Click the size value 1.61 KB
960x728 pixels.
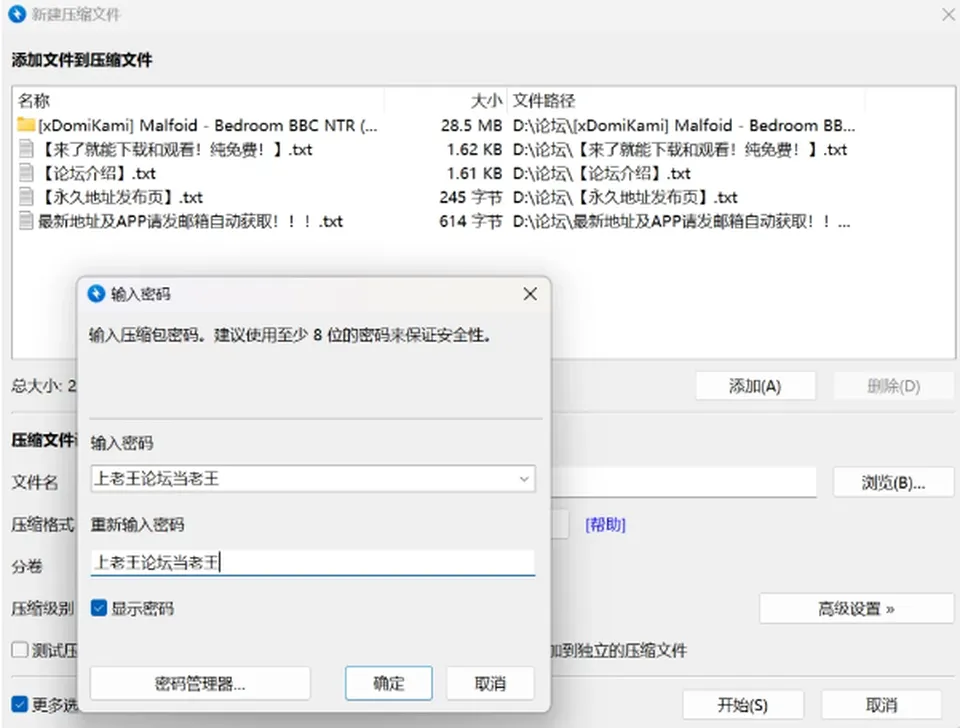click(474, 173)
